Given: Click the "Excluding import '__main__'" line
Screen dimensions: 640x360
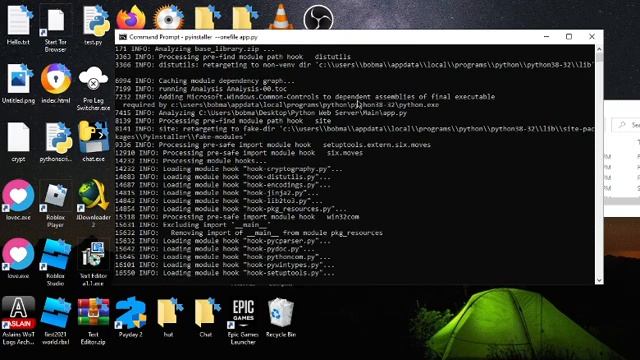Looking at the screenshot, I should (x=193, y=224).
